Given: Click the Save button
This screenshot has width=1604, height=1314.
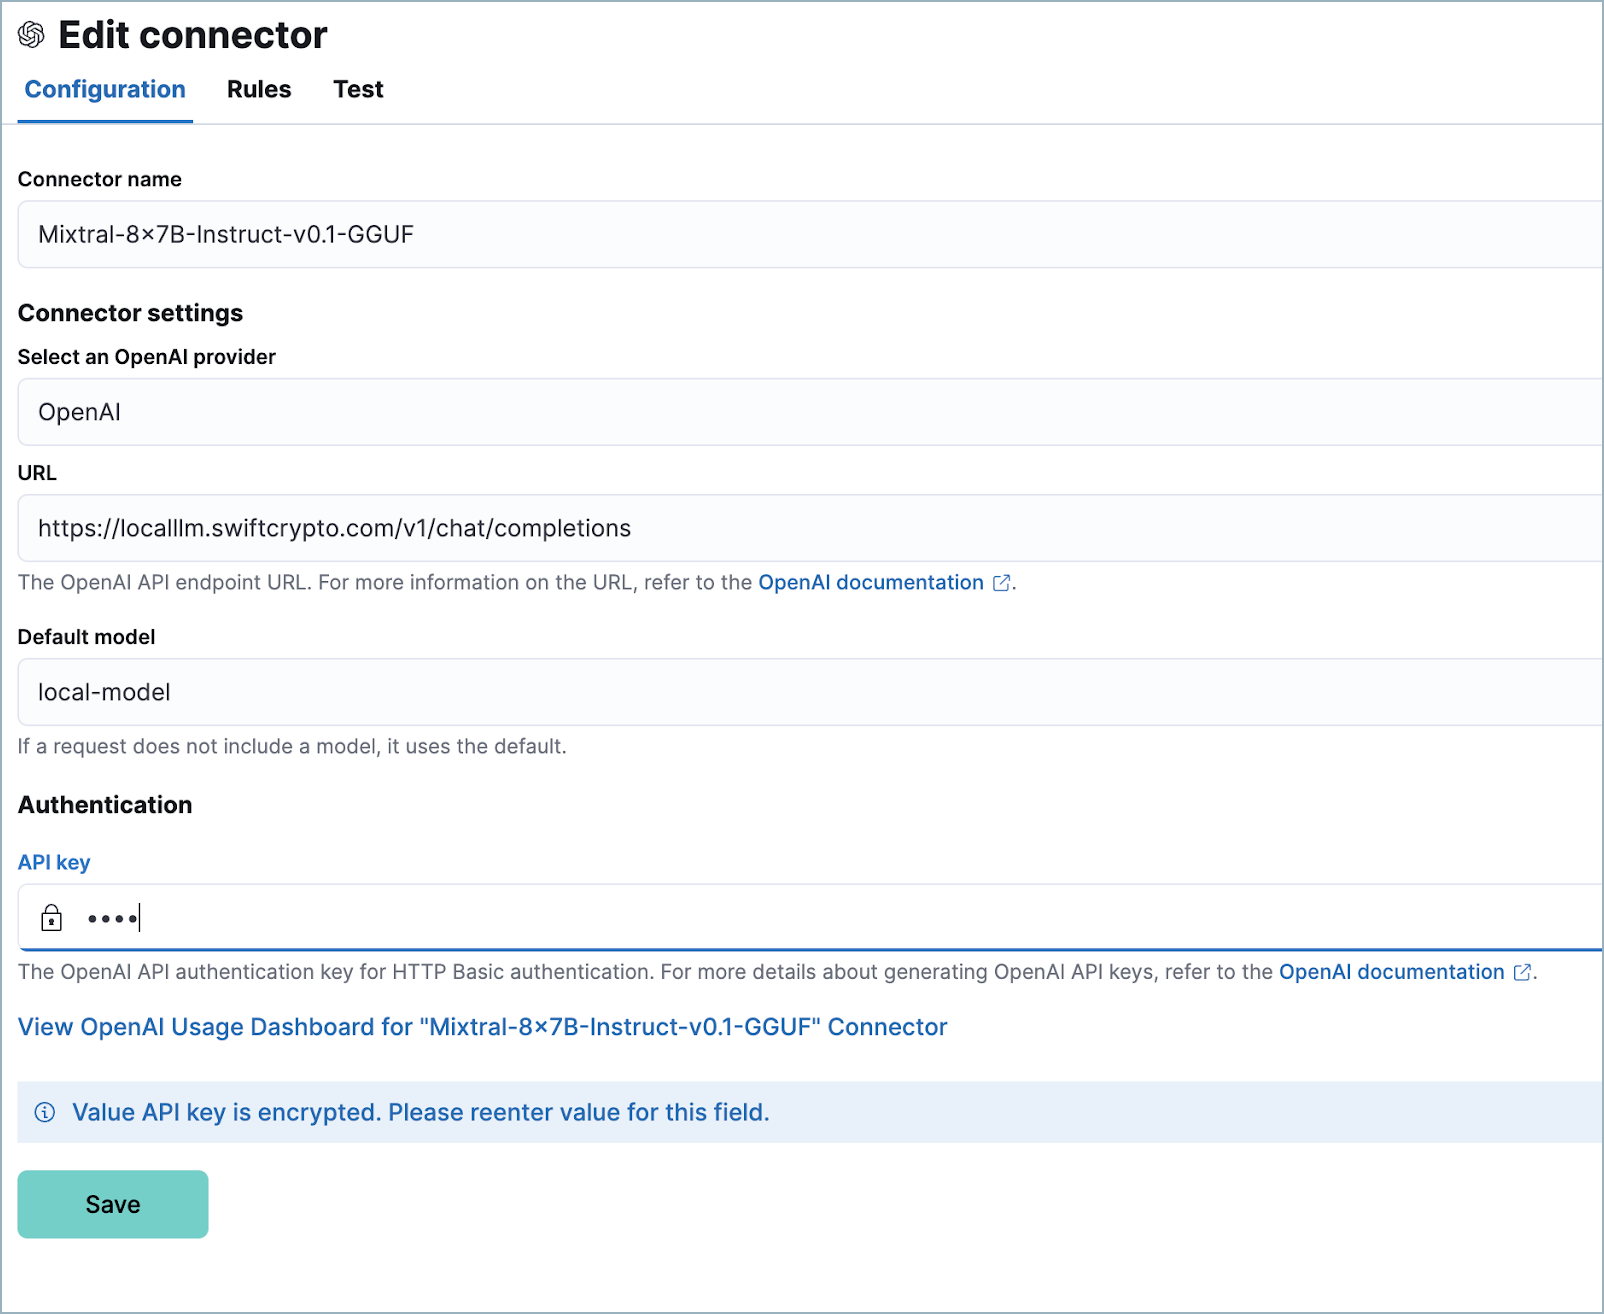Looking at the screenshot, I should pos(112,1204).
